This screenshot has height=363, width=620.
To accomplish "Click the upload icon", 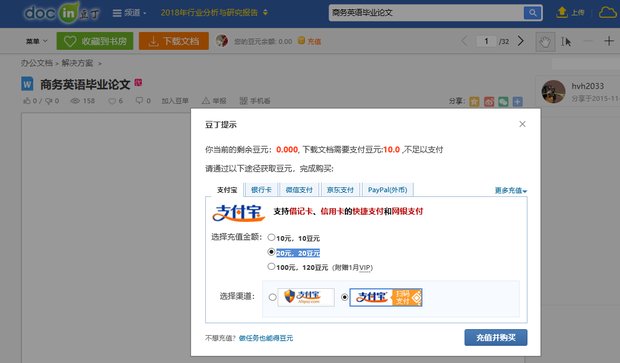I will [x=561, y=12].
